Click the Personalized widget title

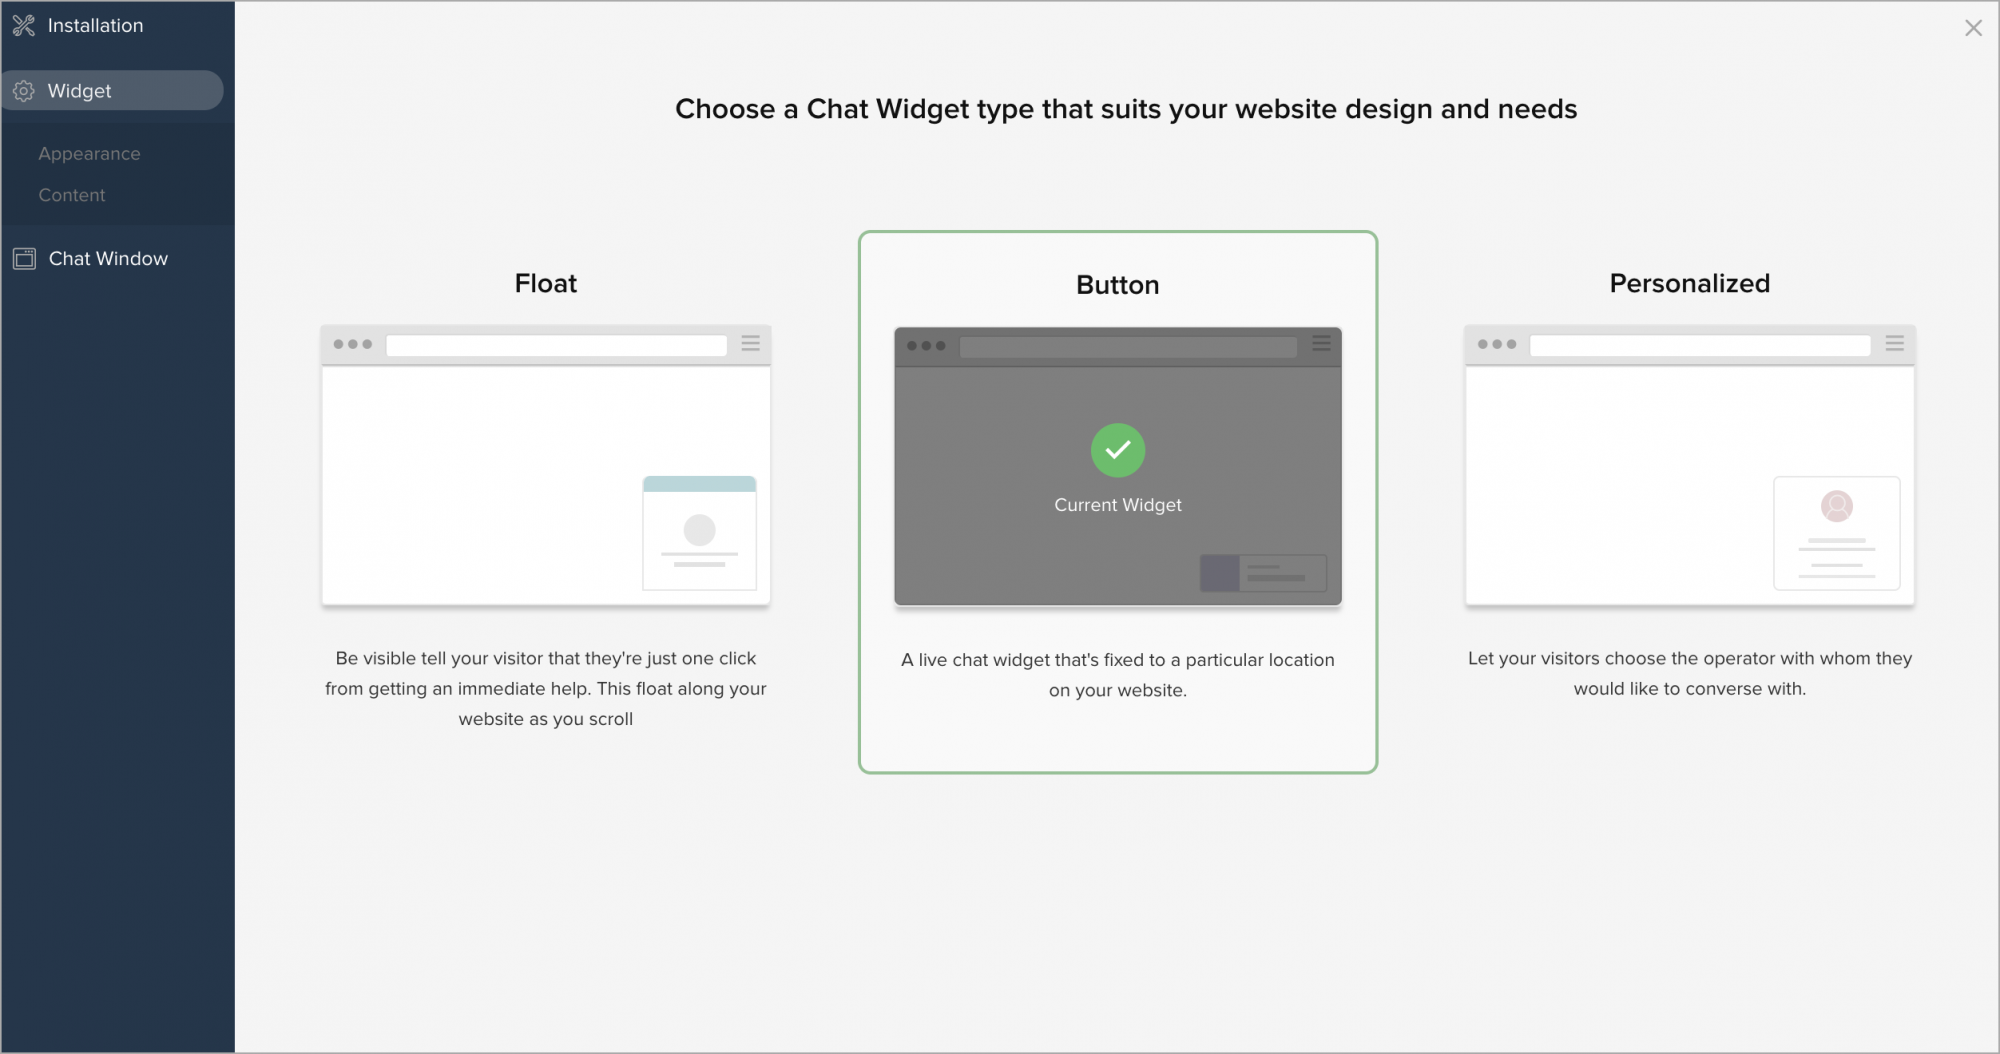[1690, 283]
